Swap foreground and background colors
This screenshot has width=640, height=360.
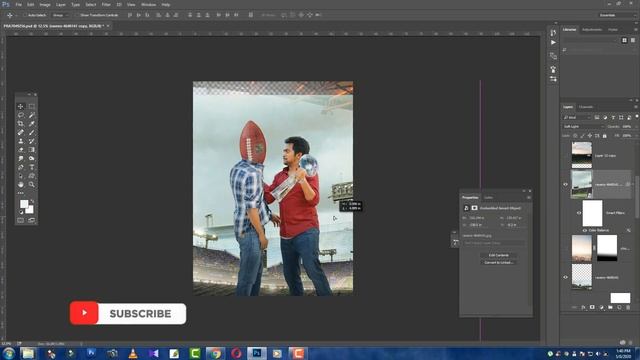[x=32, y=201]
